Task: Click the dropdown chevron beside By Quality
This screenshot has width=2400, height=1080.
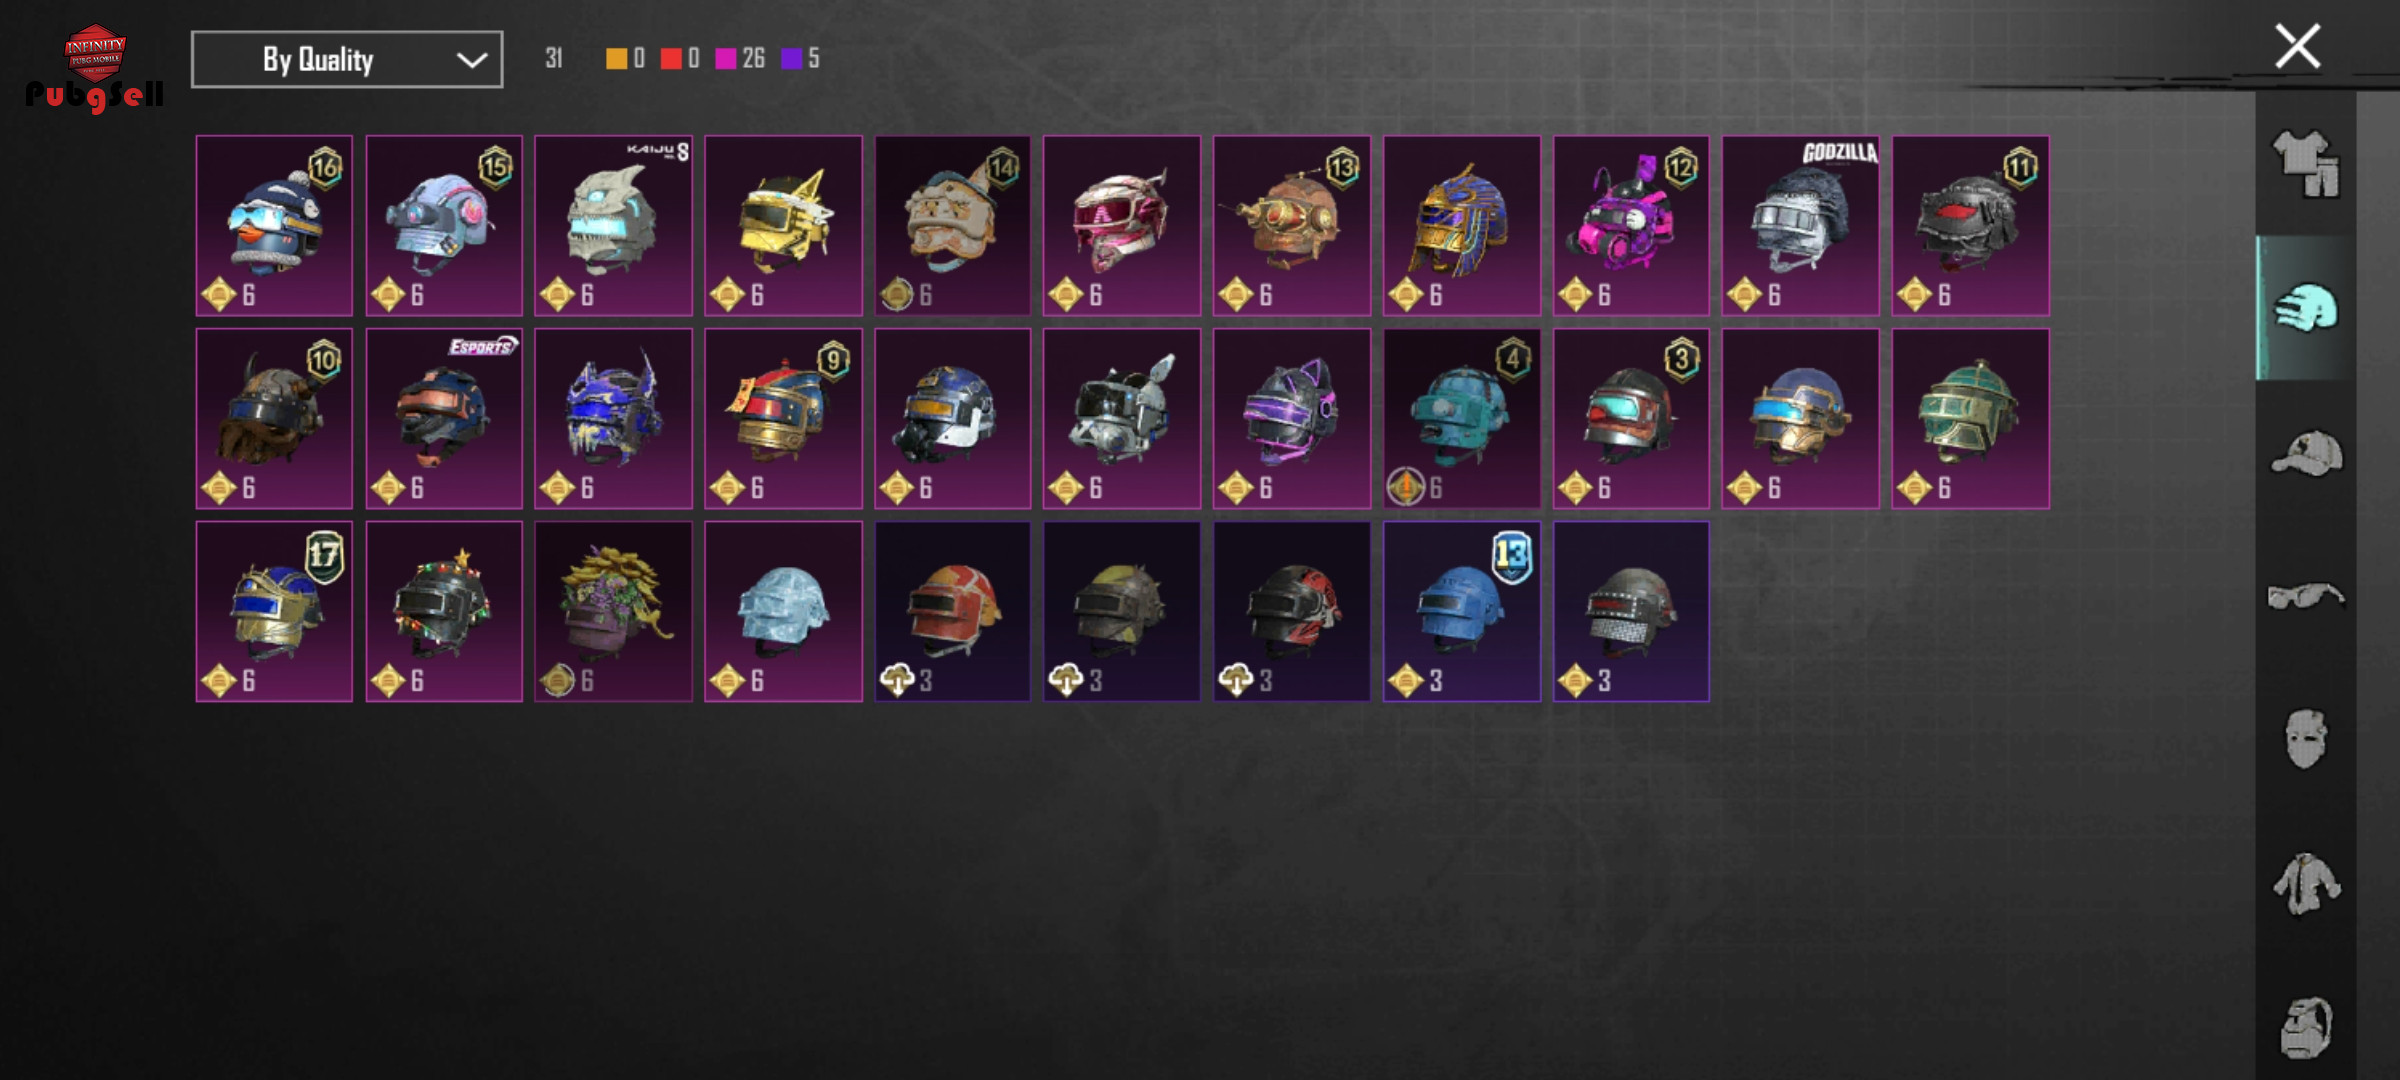Action: [471, 60]
